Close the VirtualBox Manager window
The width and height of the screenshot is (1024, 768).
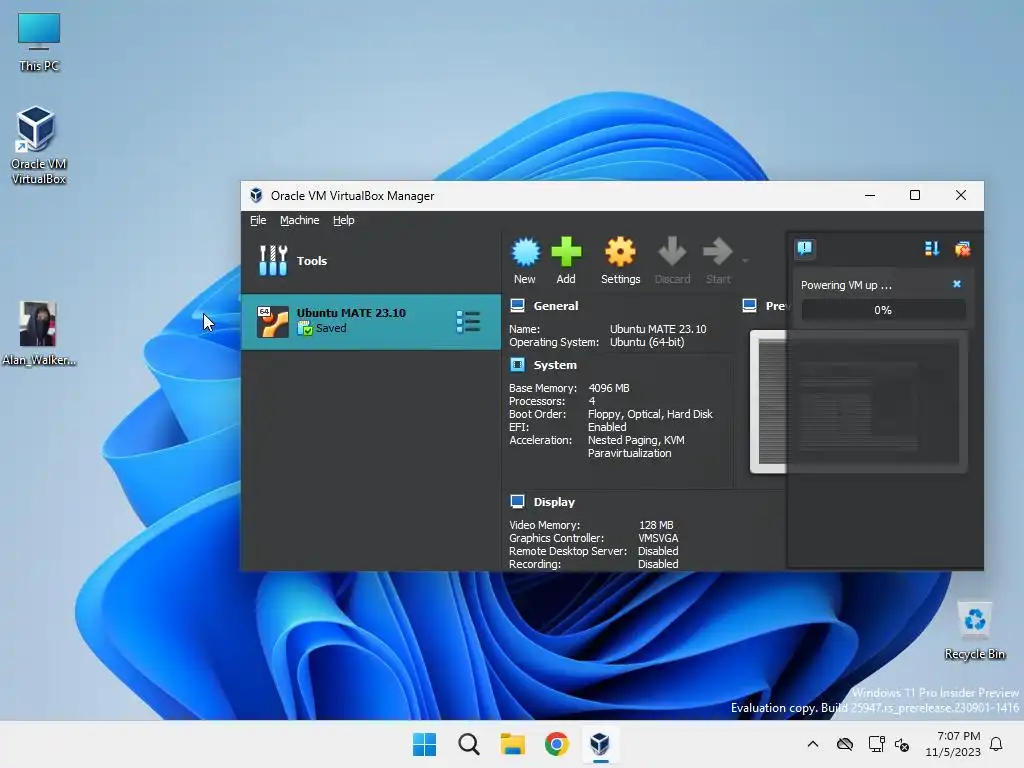pos(961,195)
